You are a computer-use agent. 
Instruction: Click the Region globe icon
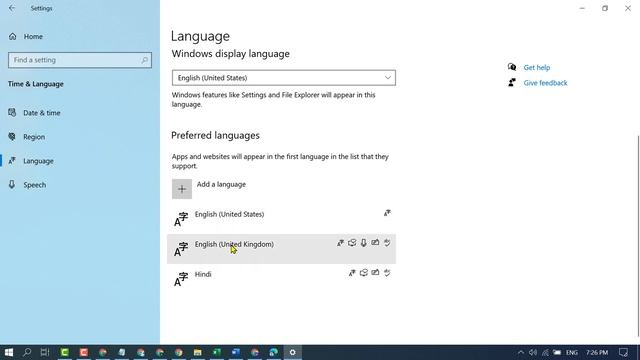(12, 136)
